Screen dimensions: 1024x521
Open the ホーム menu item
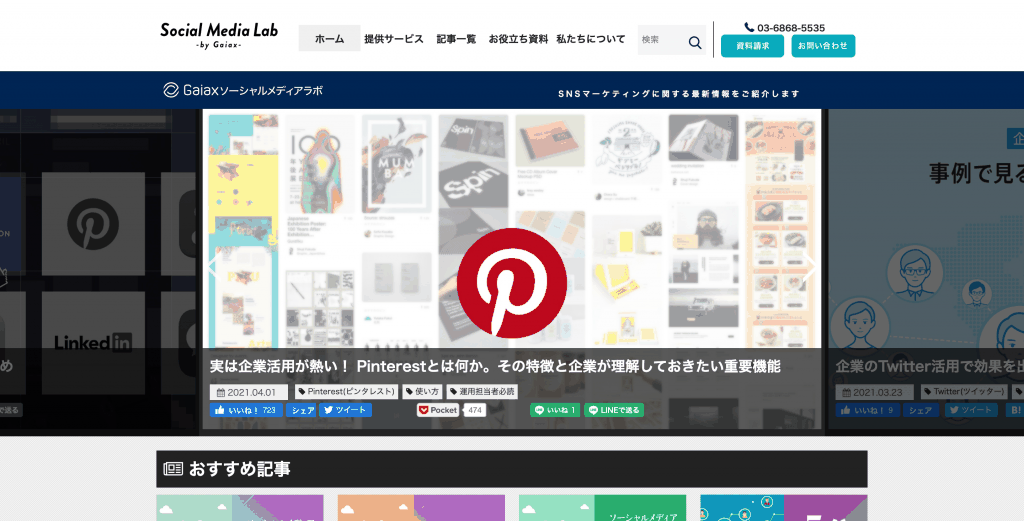(x=329, y=39)
